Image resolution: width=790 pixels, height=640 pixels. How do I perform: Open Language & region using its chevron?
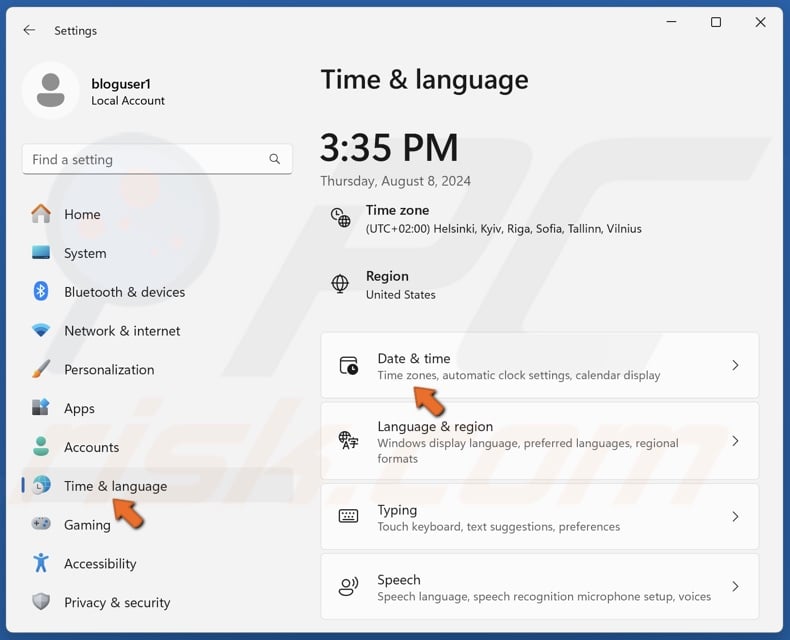(735, 441)
